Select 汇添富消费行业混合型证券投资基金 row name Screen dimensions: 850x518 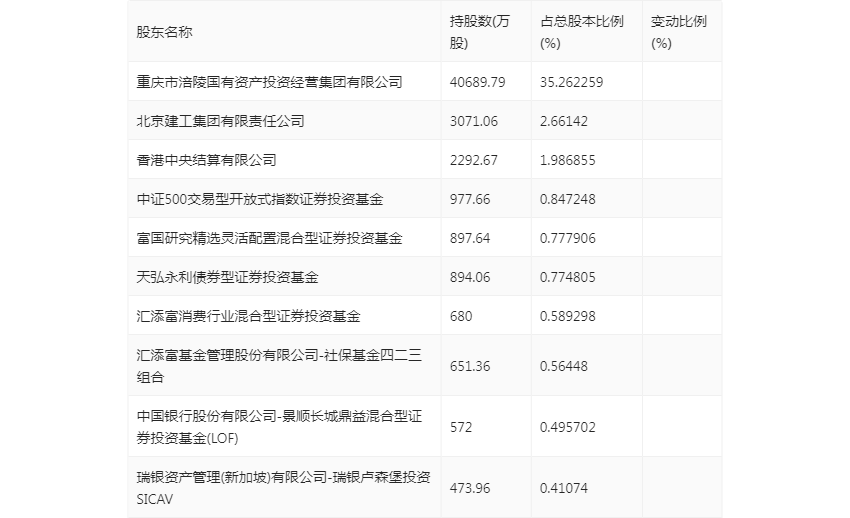(248, 316)
